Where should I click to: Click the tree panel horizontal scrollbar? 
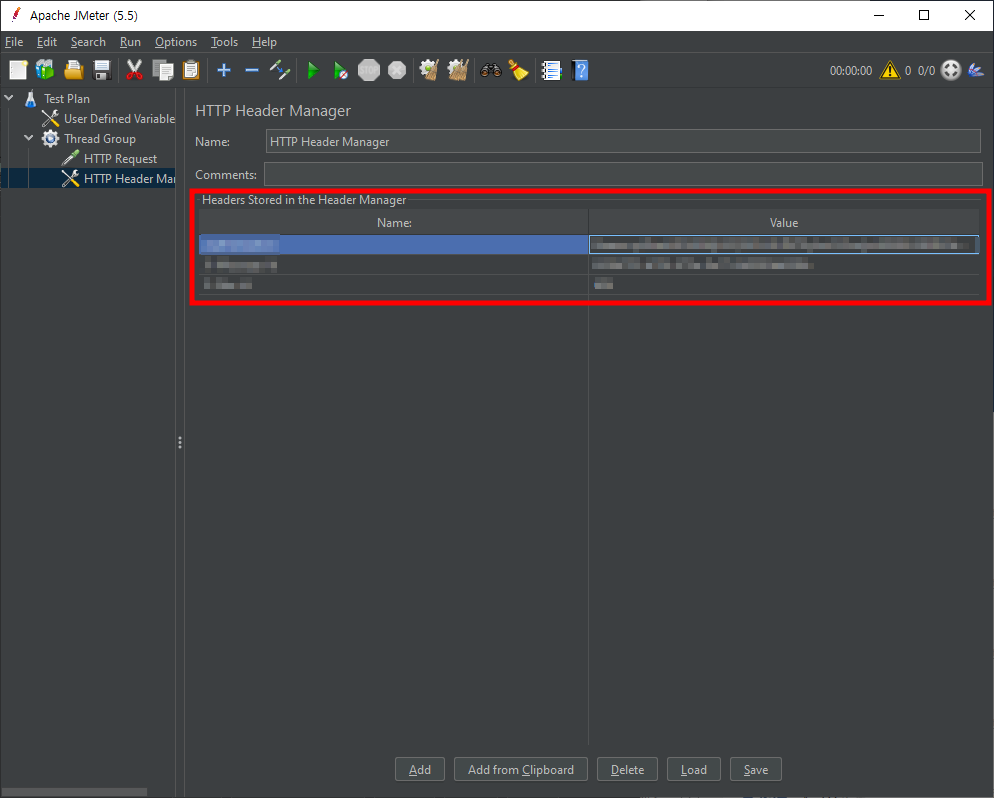74,792
